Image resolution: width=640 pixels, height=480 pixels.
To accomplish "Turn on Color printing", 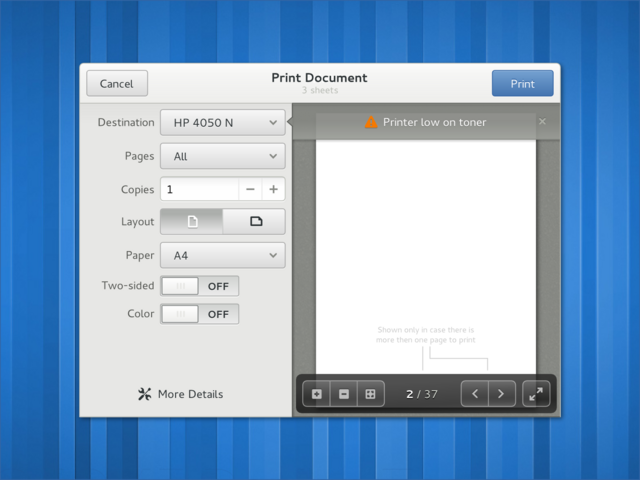I will click(x=200, y=314).
